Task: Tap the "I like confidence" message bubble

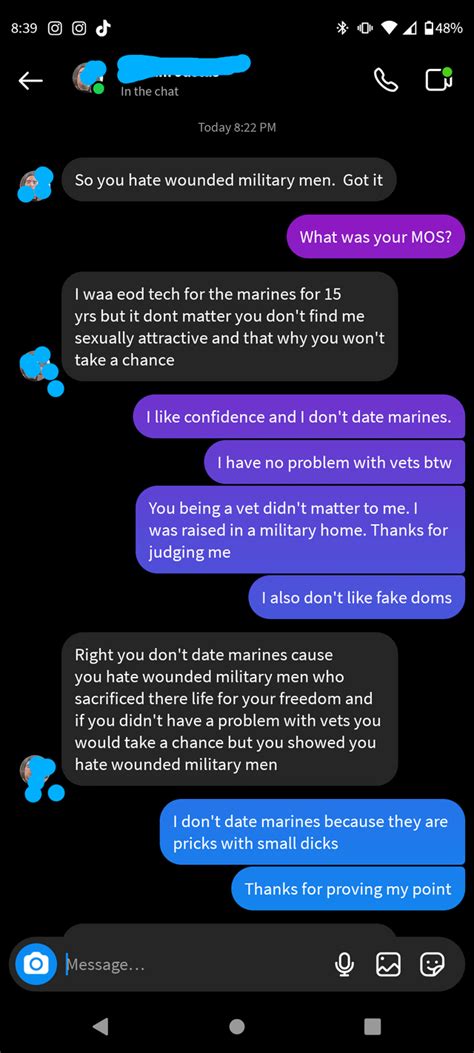Action: 299,416
